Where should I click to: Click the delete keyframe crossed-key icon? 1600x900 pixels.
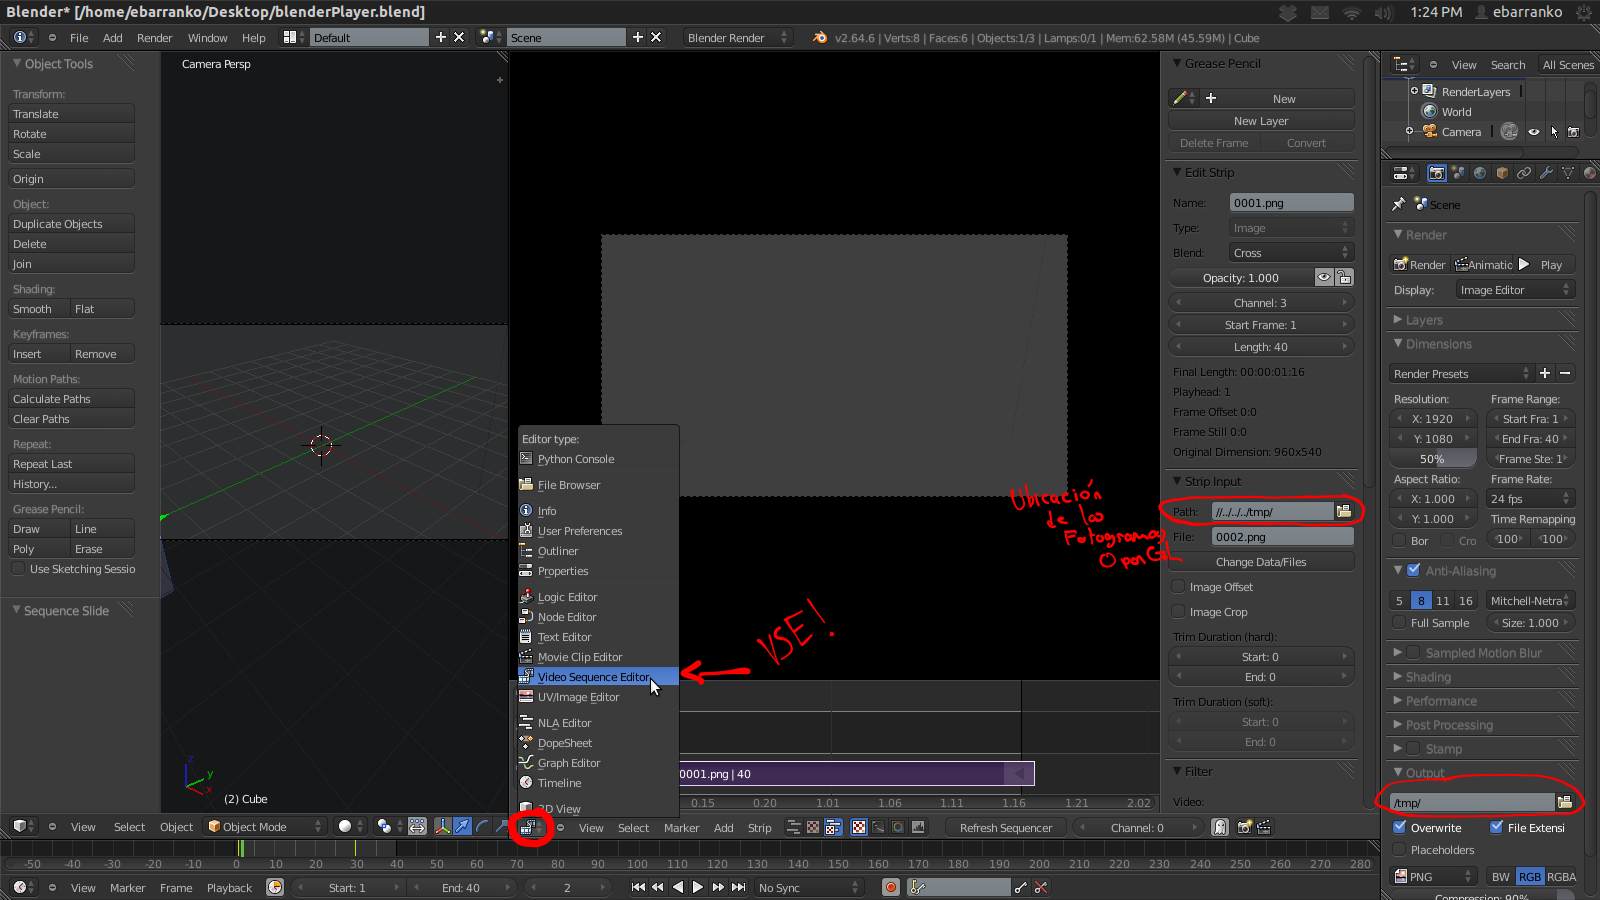[1041, 887]
